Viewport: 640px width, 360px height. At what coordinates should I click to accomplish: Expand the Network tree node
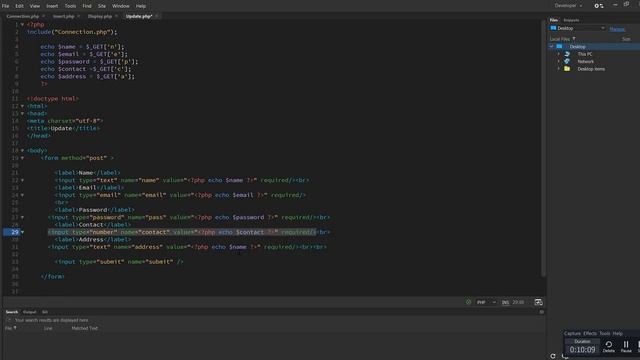point(559,62)
